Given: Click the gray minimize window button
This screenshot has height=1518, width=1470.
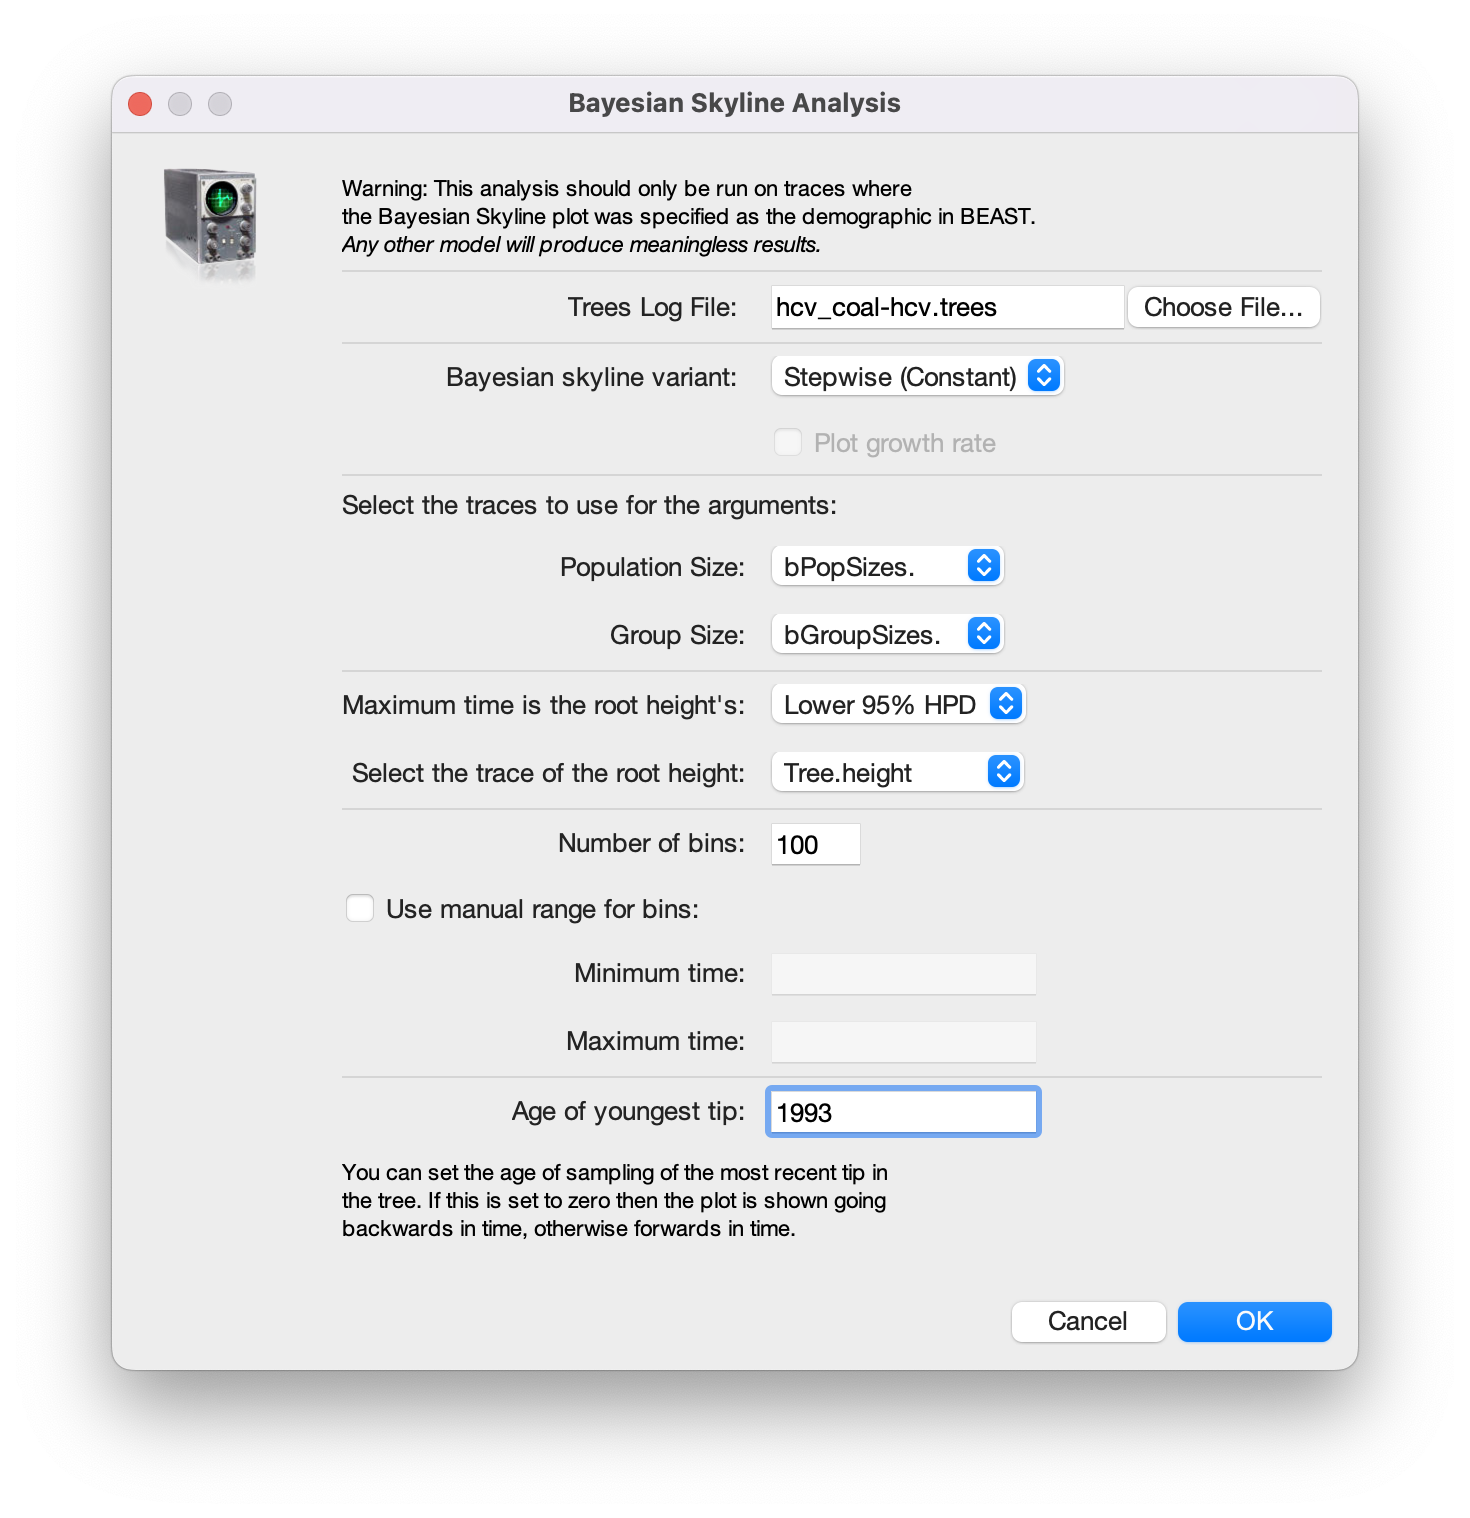Looking at the screenshot, I should pos(180,104).
